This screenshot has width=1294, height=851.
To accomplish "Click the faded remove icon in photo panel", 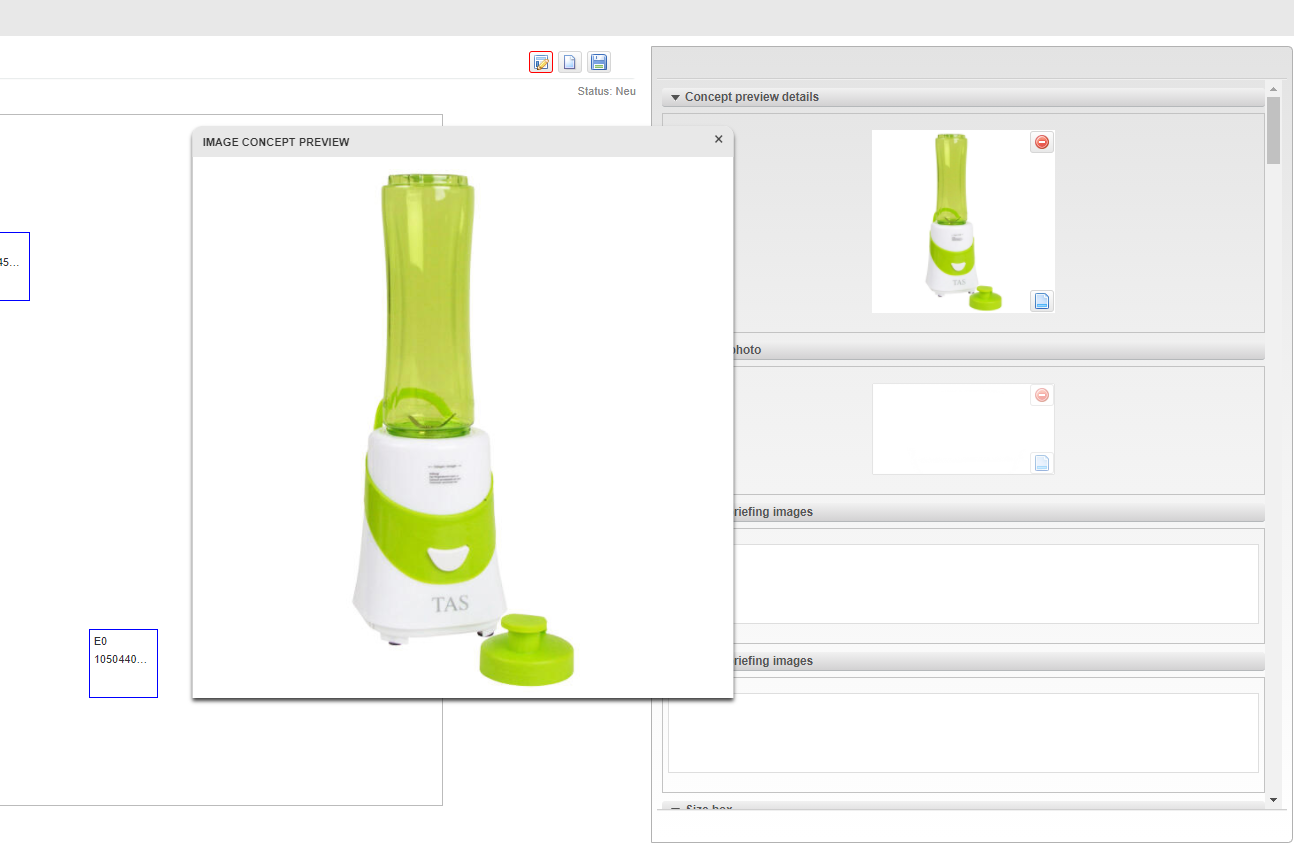I will pyautogui.click(x=1042, y=395).
